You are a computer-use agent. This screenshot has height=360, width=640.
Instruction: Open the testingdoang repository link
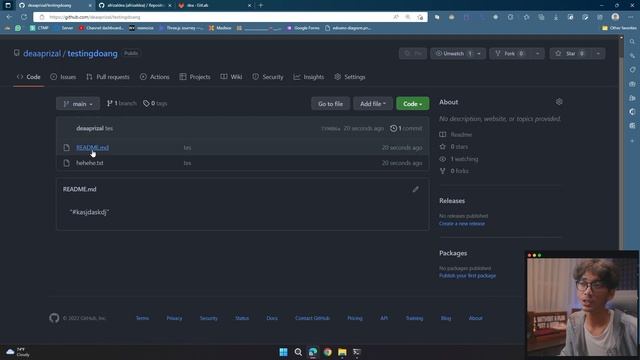point(92,53)
